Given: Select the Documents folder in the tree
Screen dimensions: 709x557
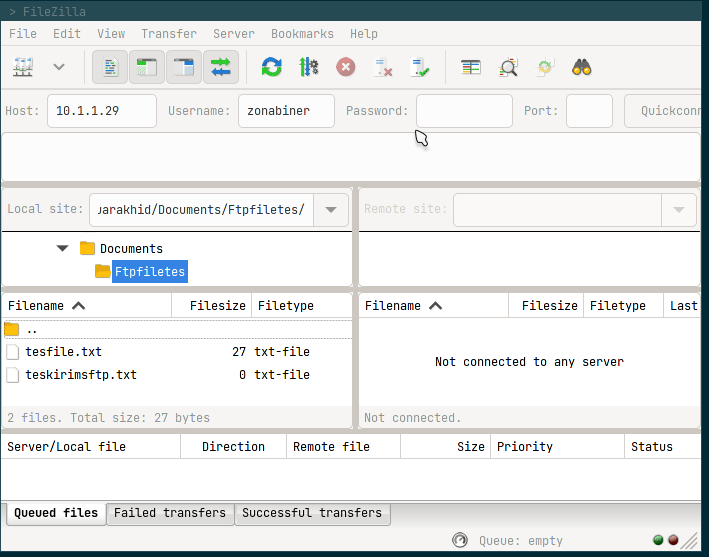Looking at the screenshot, I should pos(131,249).
